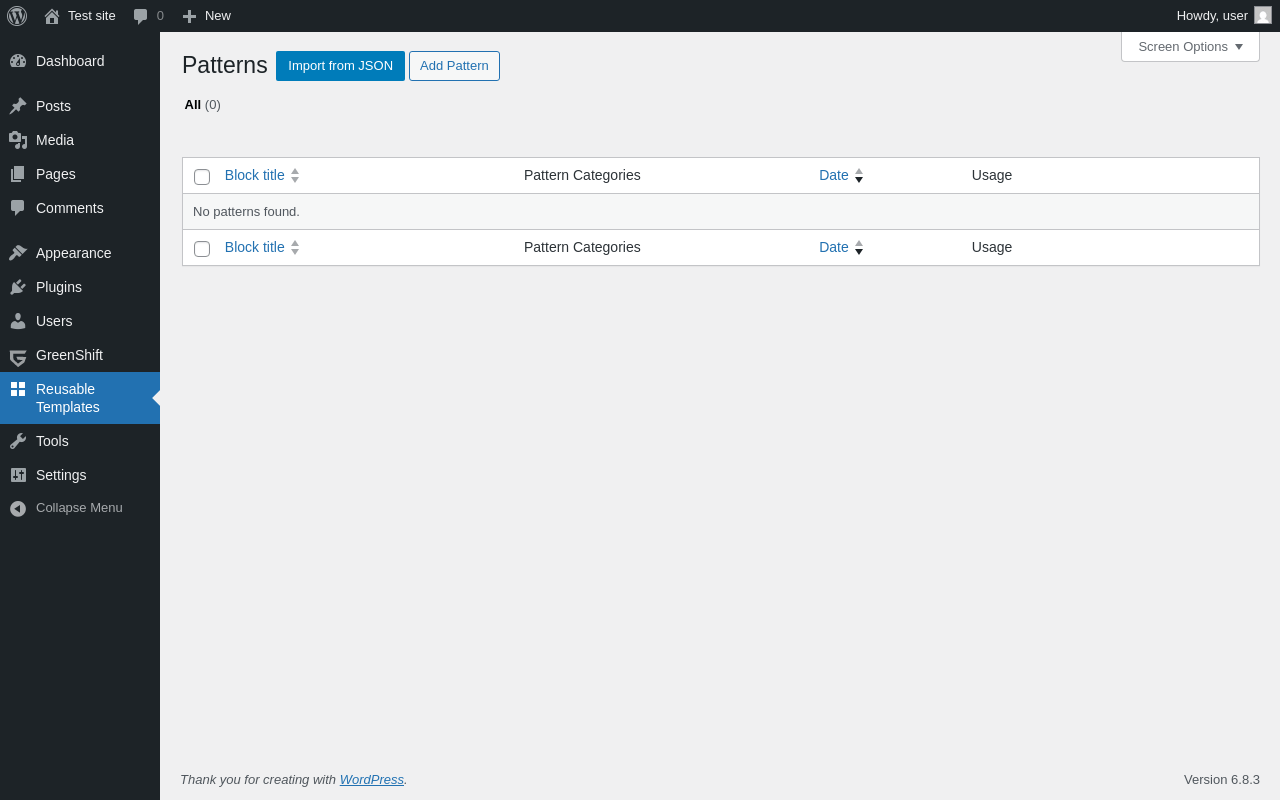Click the Reusable Templates grid icon
Screen dimensions: 1280x800
(x=18, y=389)
